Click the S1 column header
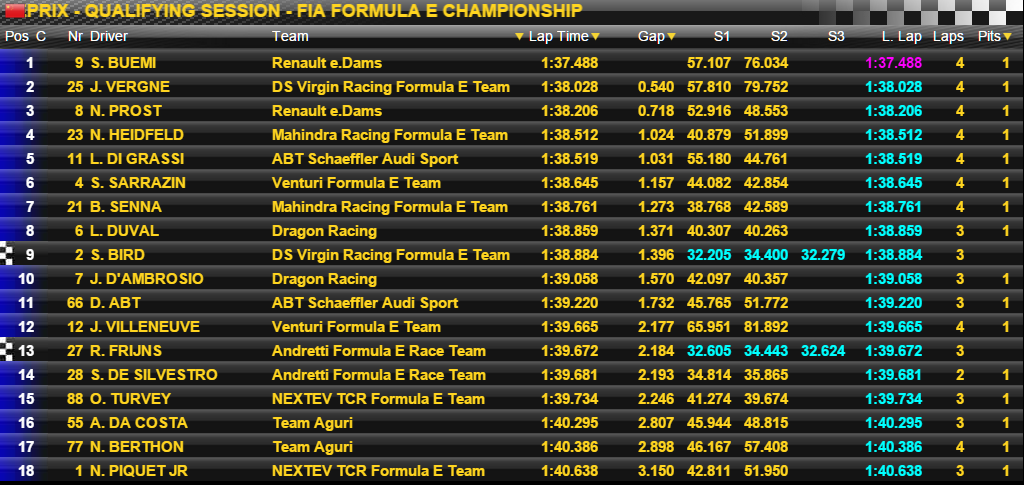 (721, 37)
